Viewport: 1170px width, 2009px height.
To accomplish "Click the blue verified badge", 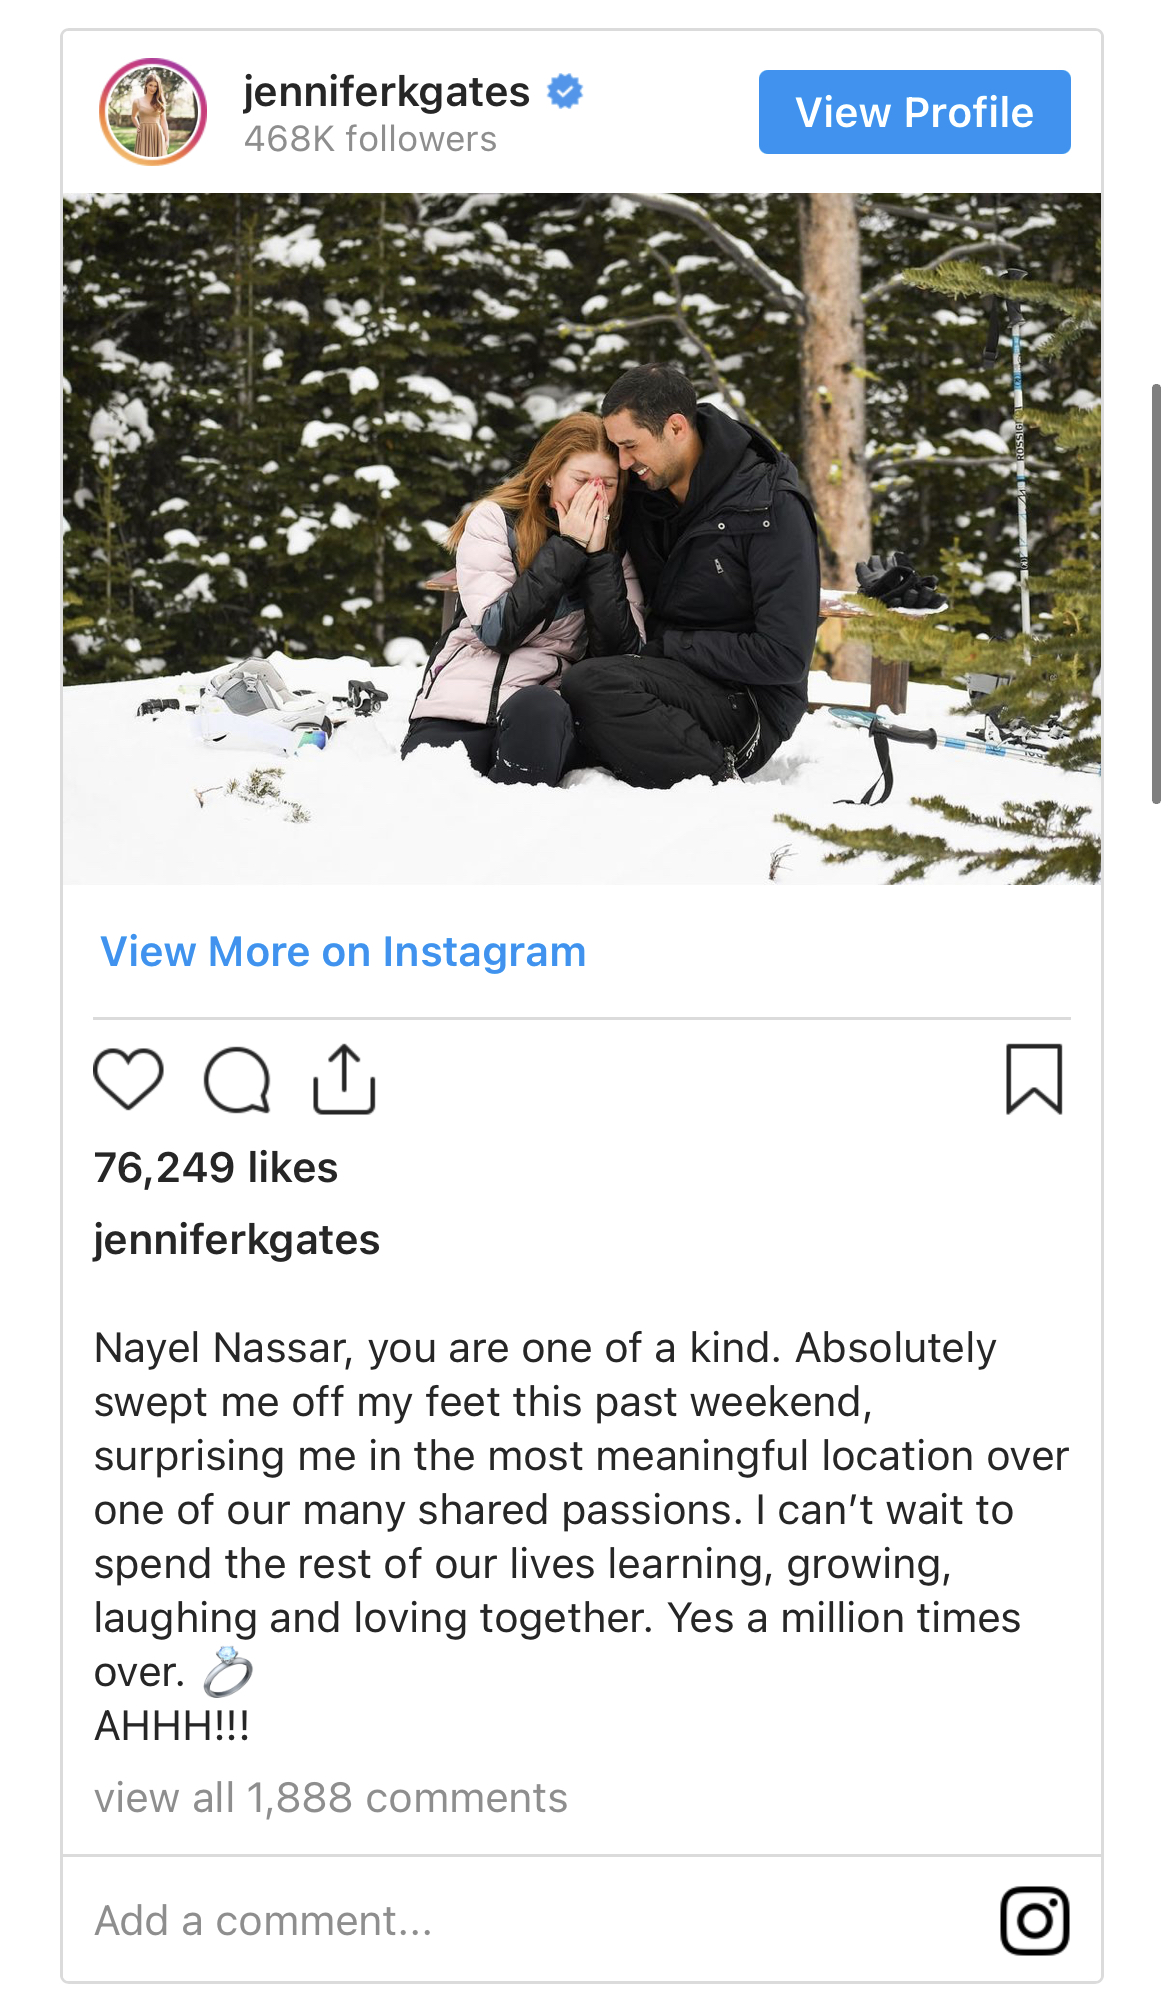I will click(x=565, y=92).
